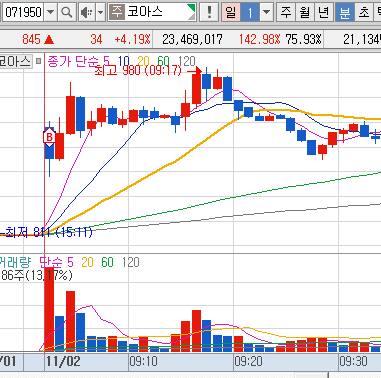Screen dimensions: 381x378
Task: Click the magnifier stock search icon
Action: (x=67, y=12)
